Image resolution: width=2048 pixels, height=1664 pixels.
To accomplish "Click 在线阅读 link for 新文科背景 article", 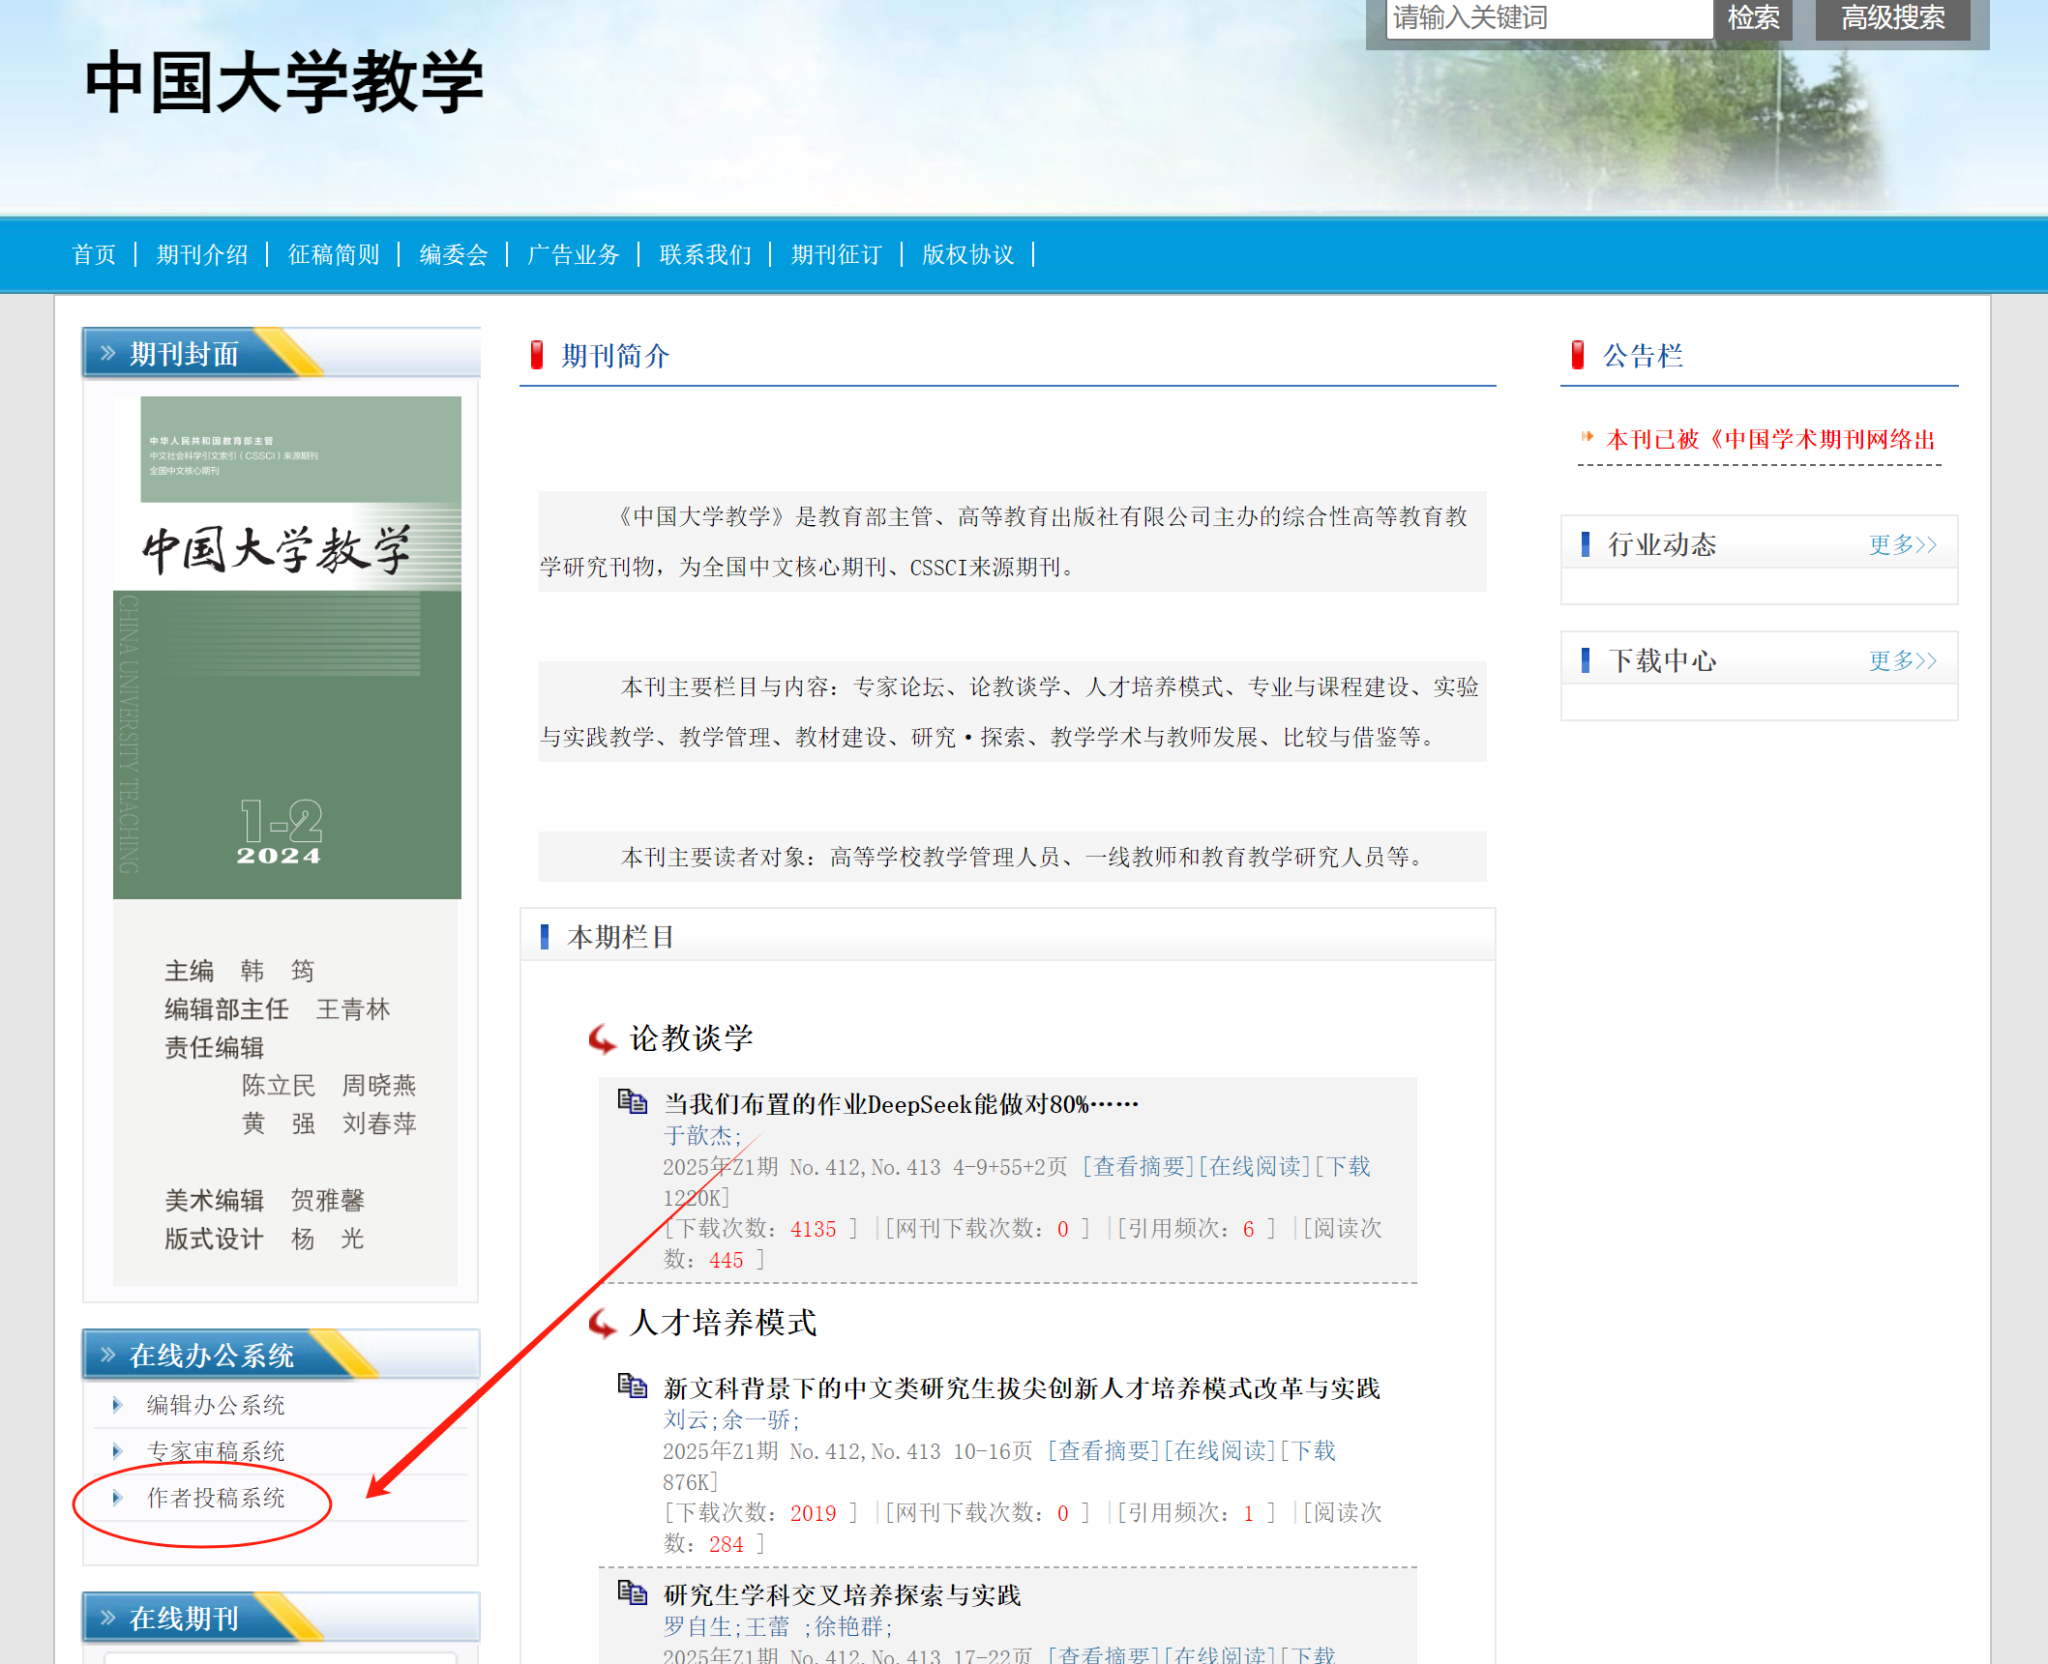I will pos(1220,1451).
